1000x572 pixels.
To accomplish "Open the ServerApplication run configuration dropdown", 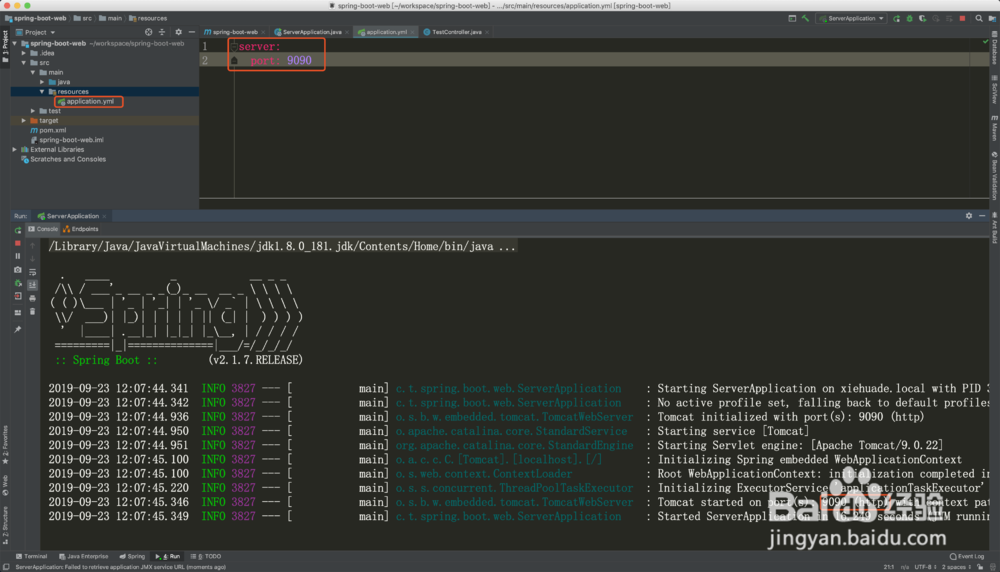I will pyautogui.click(x=852, y=18).
